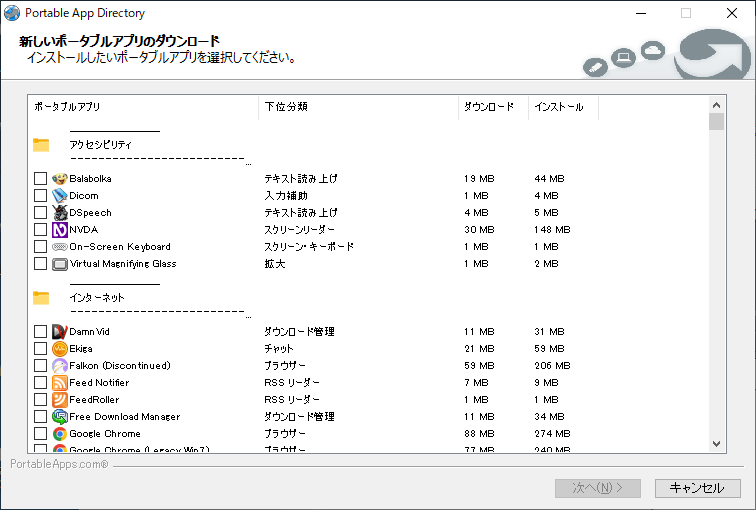Click the Virtual Magnifying Glass icon
This screenshot has height=510, width=756.
coord(60,264)
